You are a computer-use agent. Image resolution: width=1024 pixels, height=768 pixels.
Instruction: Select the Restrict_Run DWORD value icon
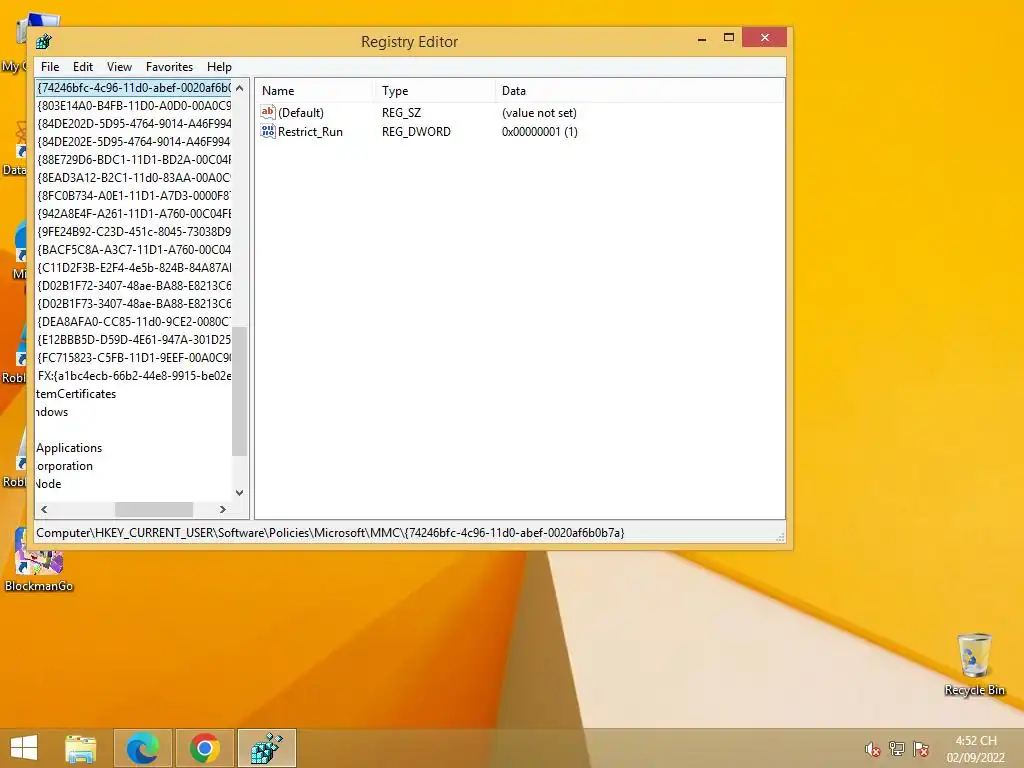point(268,131)
